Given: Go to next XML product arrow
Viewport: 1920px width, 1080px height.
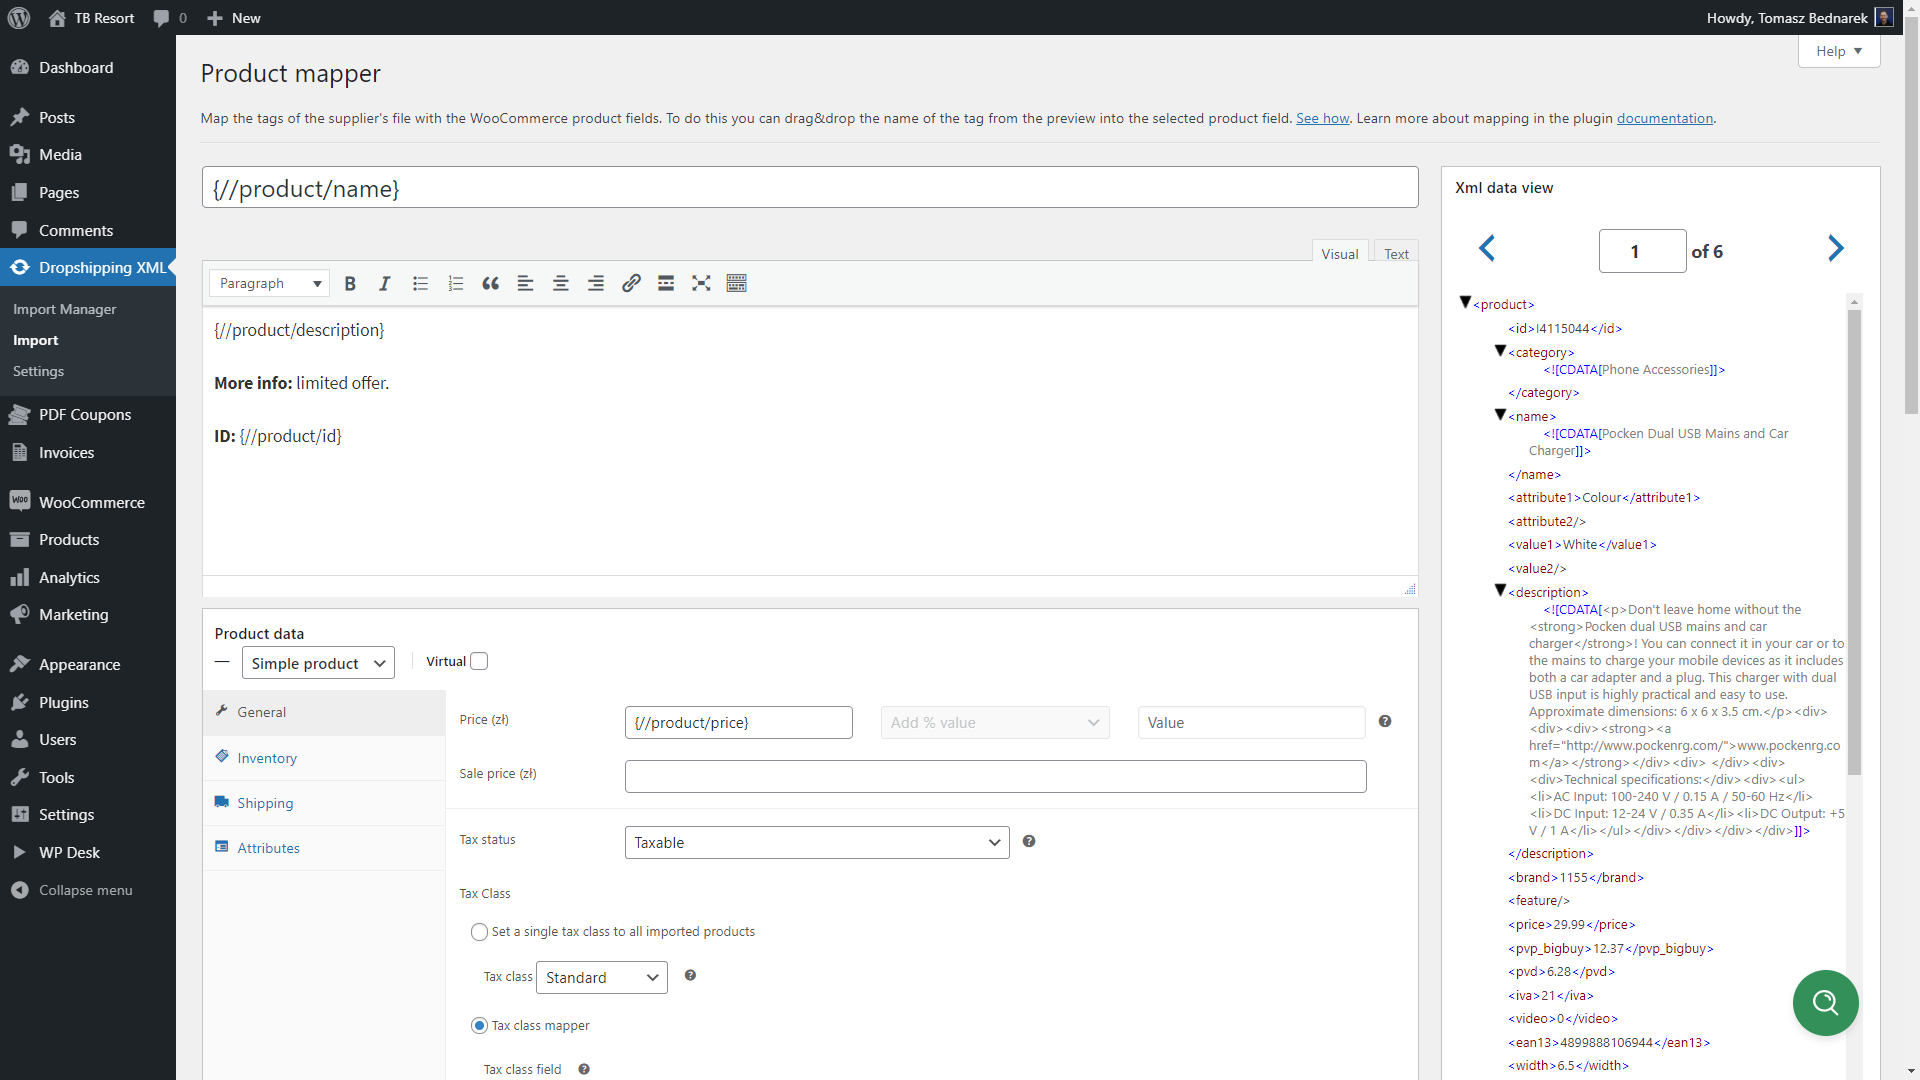Looking at the screenshot, I should [1835, 249].
